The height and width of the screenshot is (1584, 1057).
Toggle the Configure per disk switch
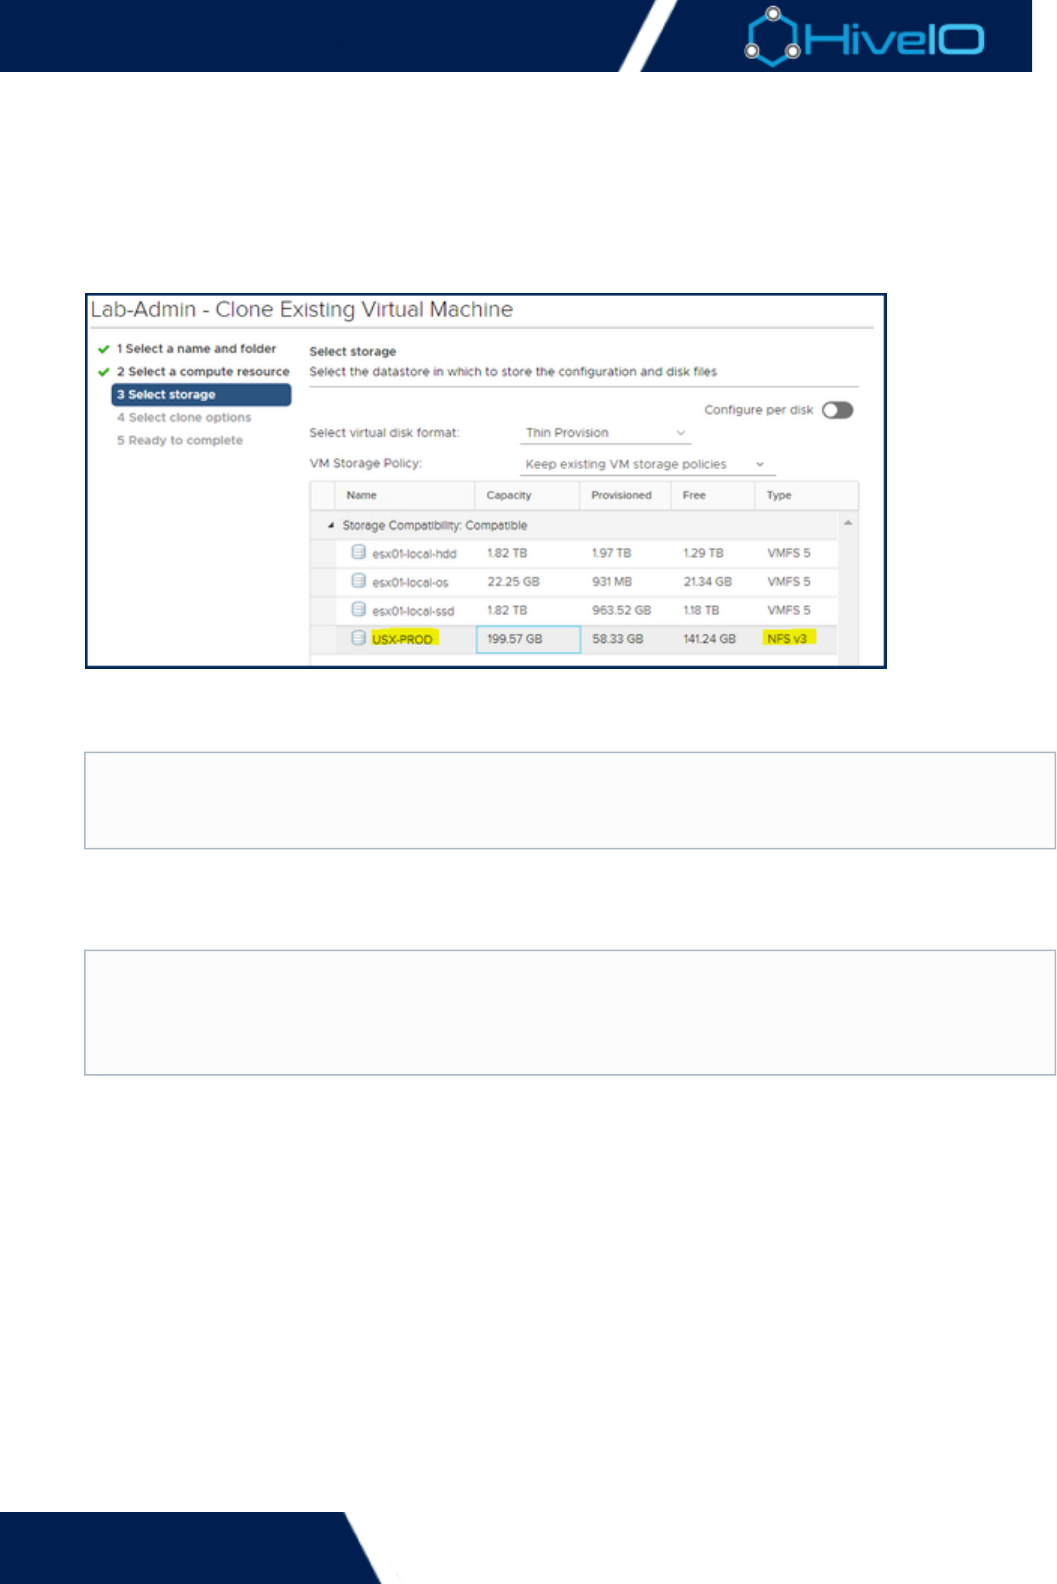(837, 410)
